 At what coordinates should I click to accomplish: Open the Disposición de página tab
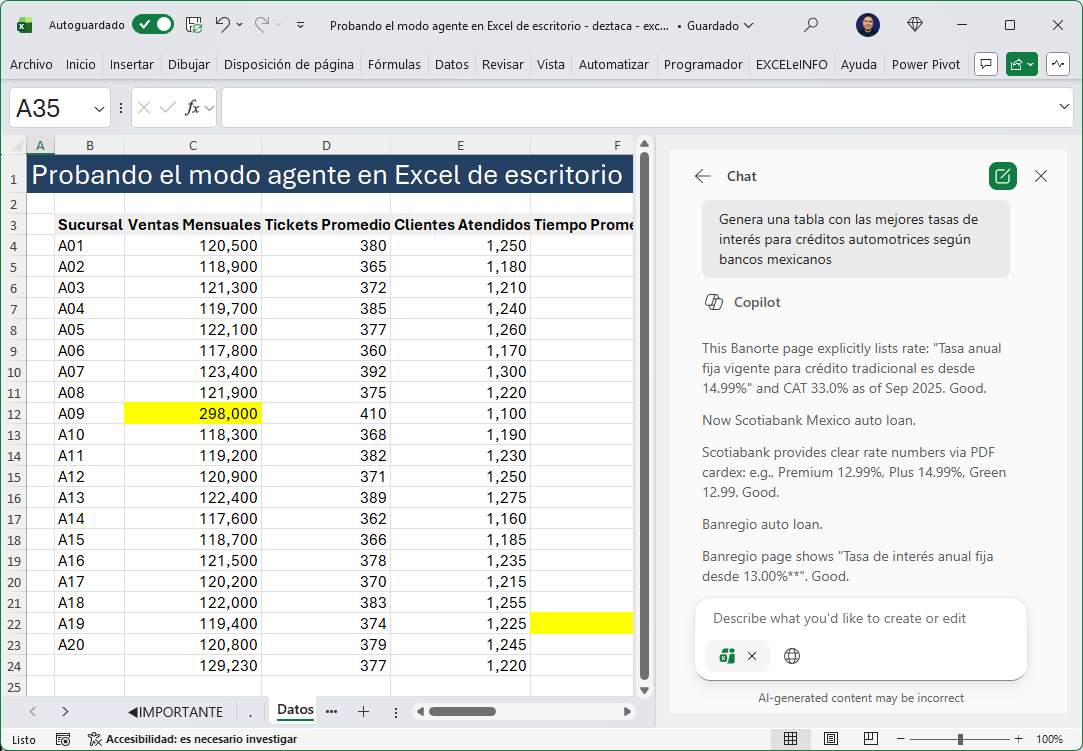coord(289,64)
